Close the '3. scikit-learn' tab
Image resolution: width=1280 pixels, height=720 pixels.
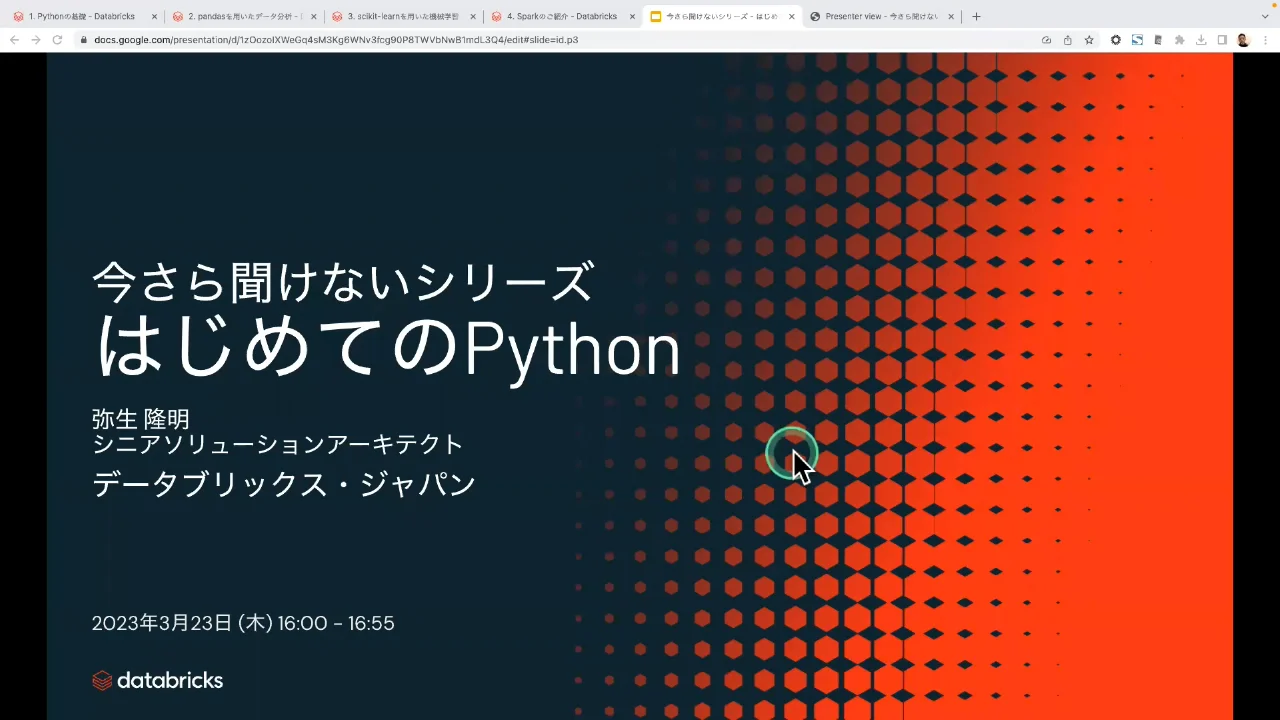pyautogui.click(x=472, y=16)
